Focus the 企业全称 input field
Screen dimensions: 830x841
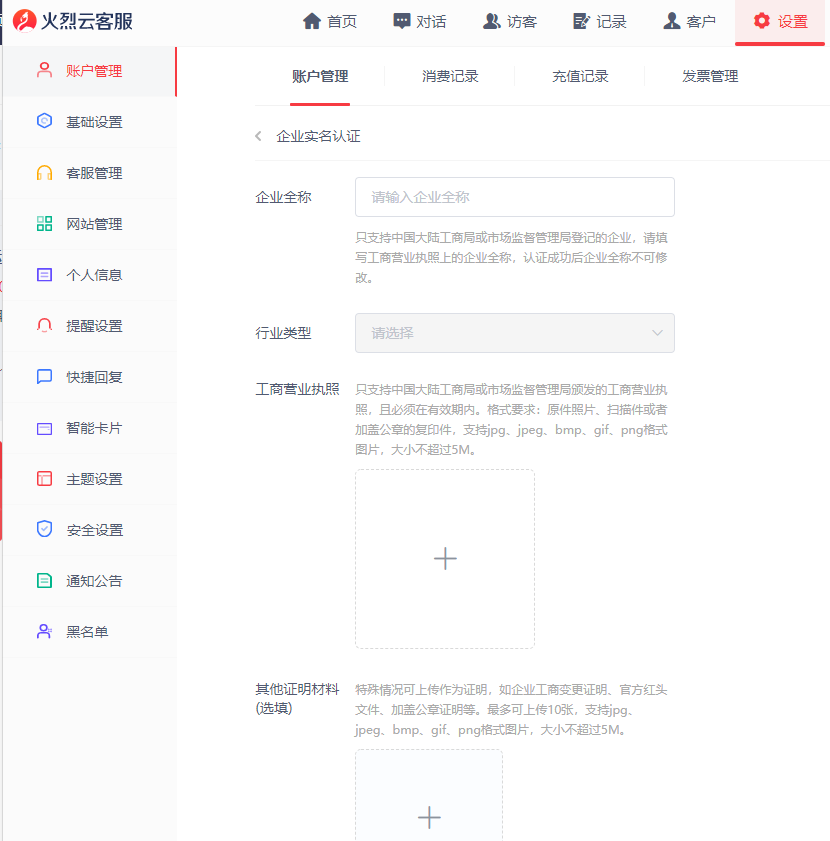click(x=515, y=197)
